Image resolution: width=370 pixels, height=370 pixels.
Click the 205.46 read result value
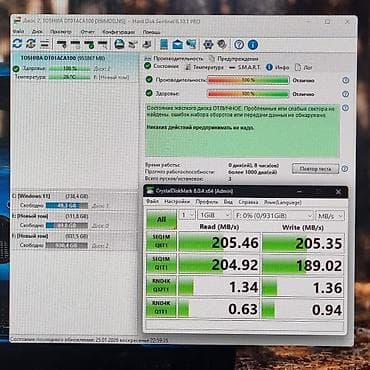pyautogui.click(x=235, y=242)
